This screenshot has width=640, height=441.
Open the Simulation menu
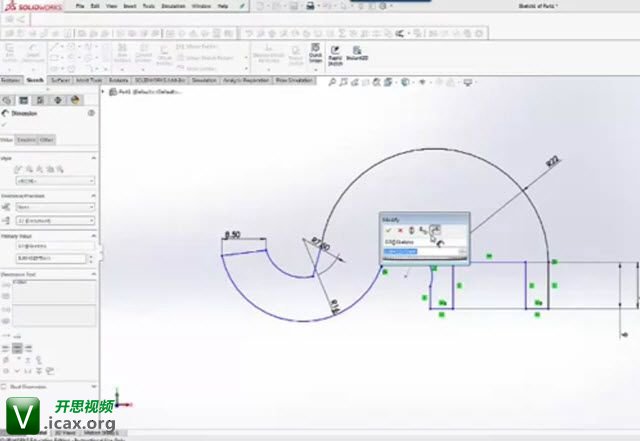point(173,6)
